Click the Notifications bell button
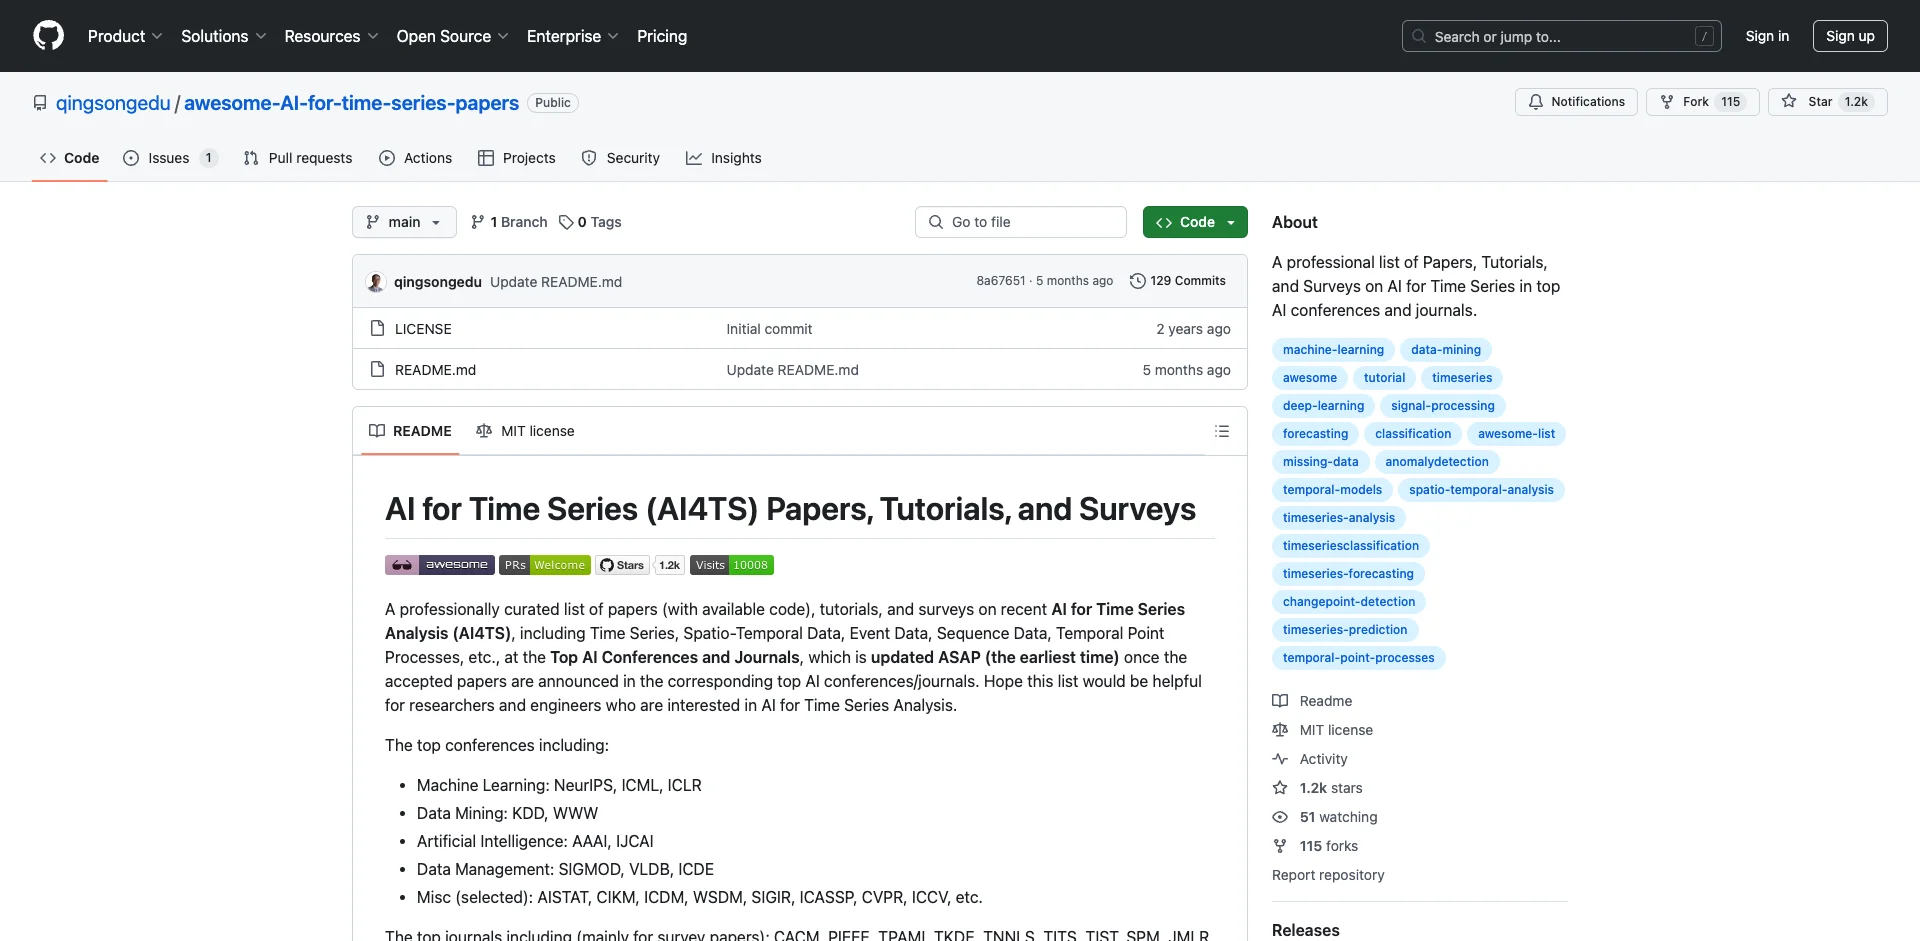Viewport: 1920px width, 941px height. 1576,102
